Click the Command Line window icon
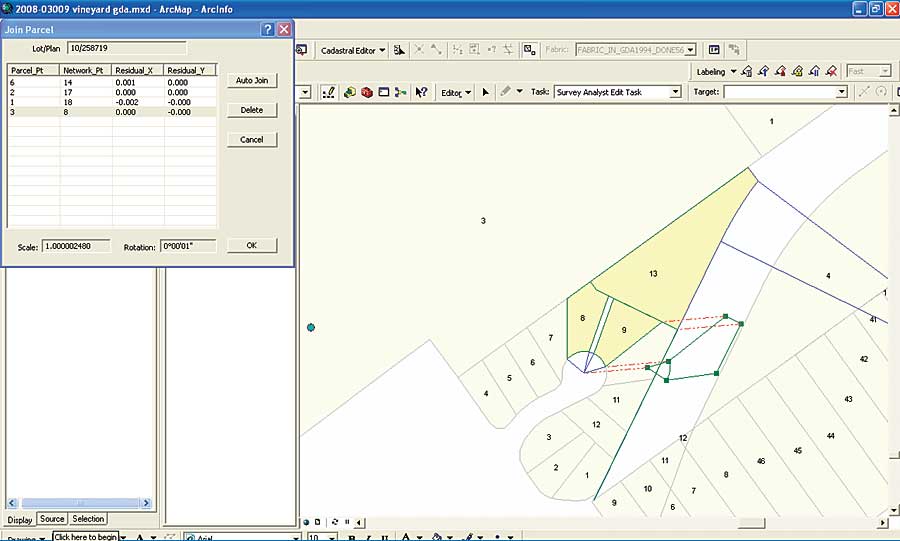 pyautogui.click(x=383, y=92)
